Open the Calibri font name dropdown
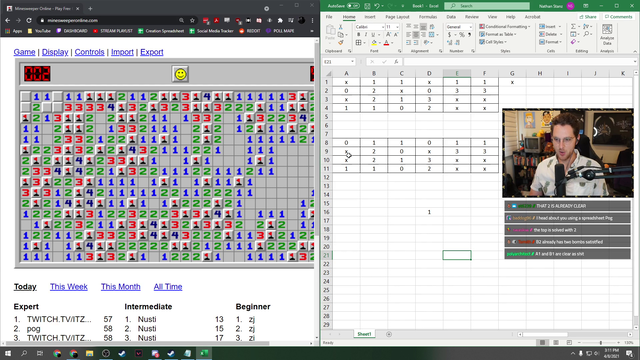The width and height of the screenshot is (640, 360). [x=383, y=27]
